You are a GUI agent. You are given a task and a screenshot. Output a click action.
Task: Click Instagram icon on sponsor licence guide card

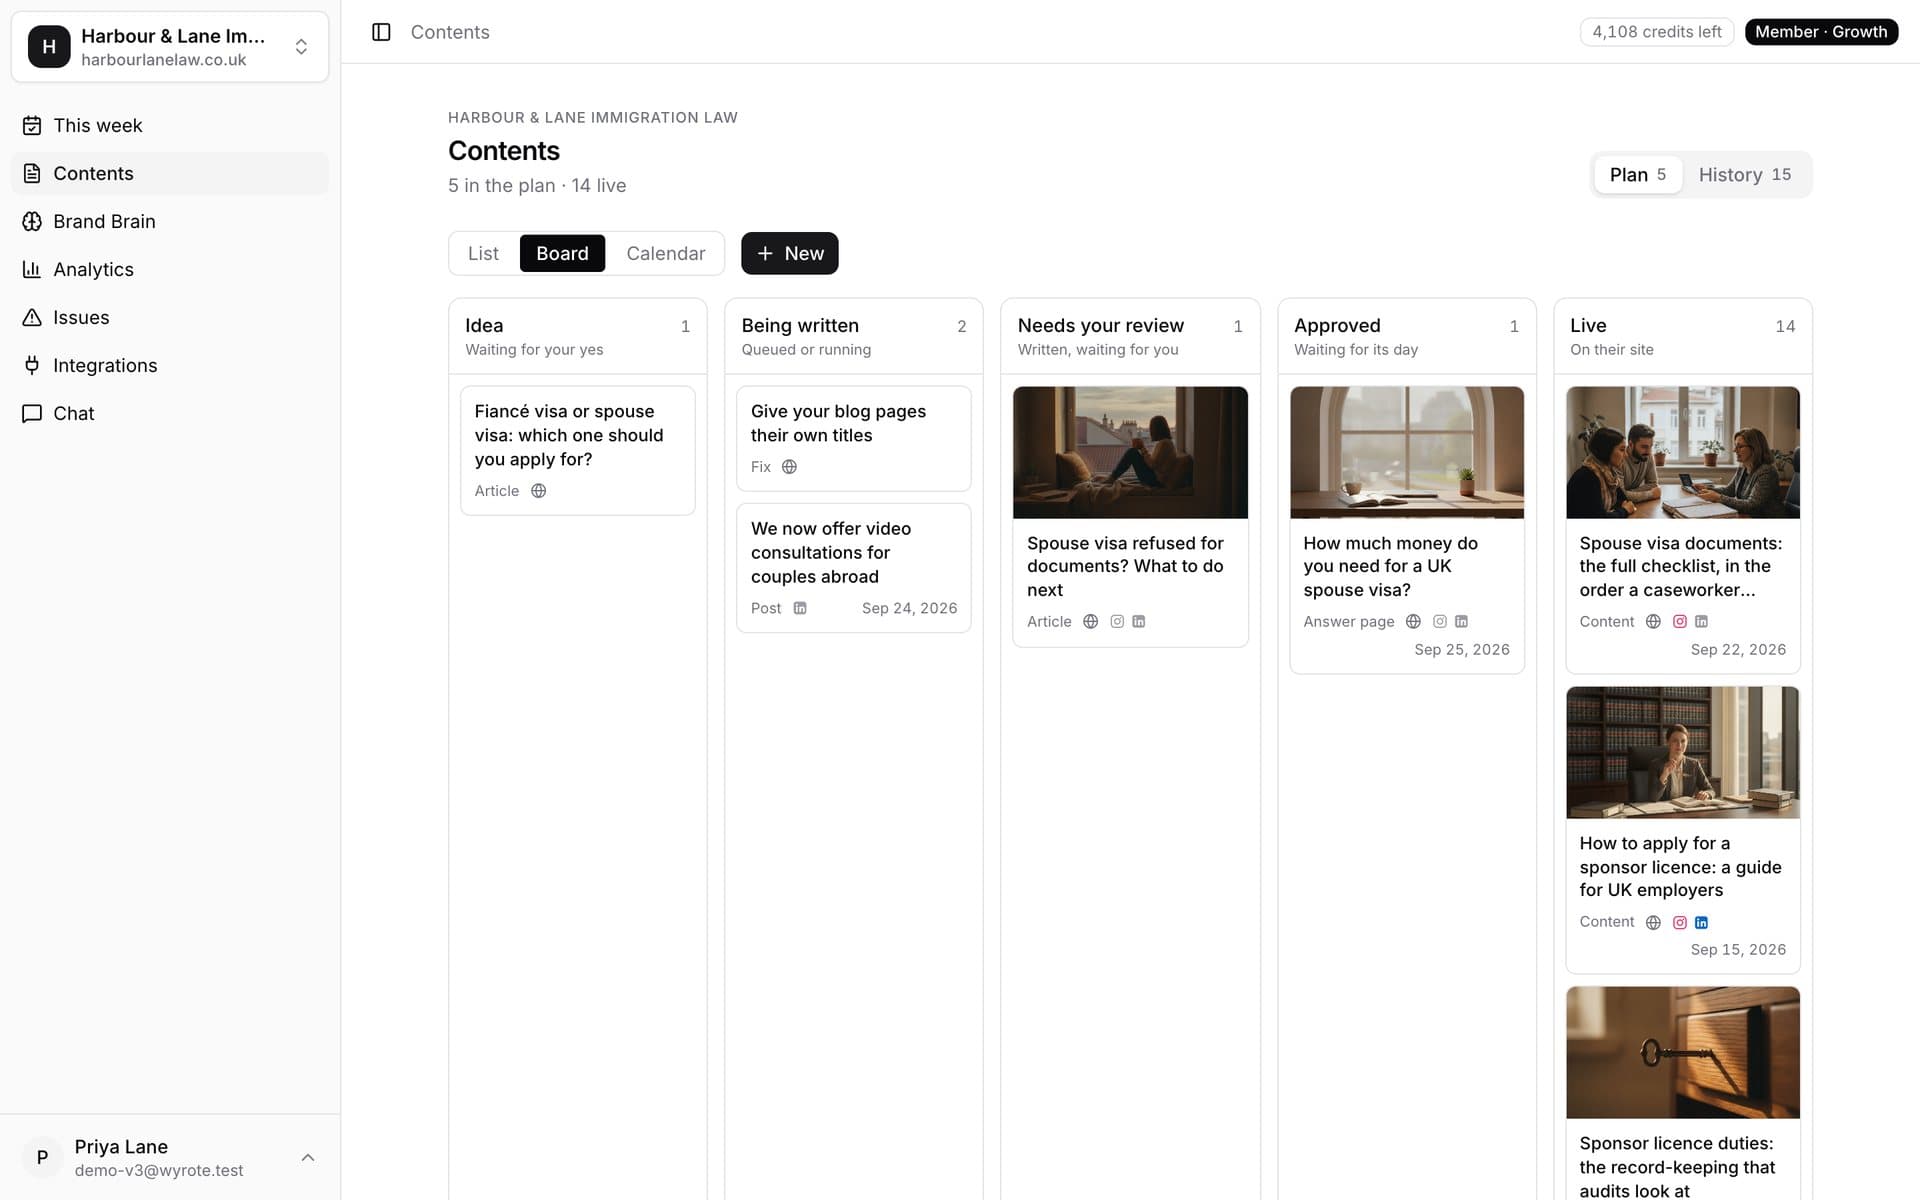click(x=1680, y=923)
